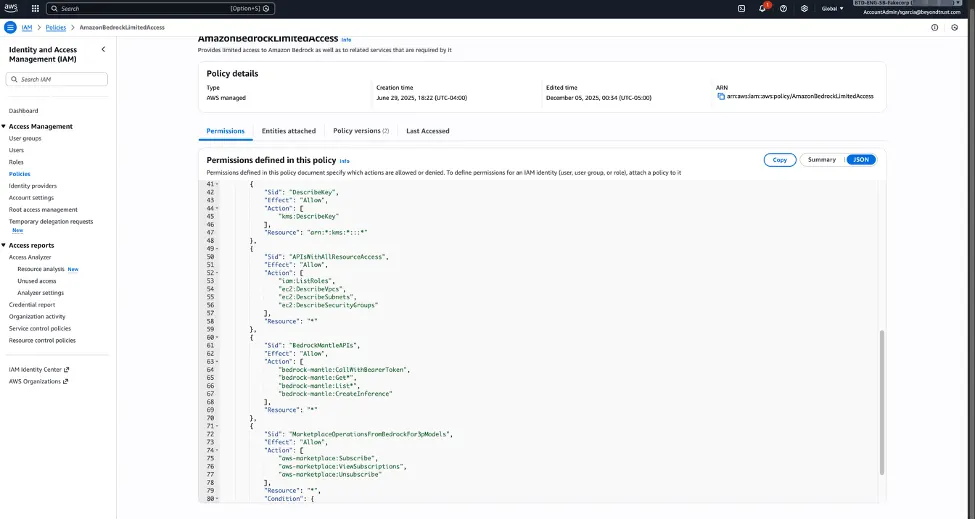Switch permissions view to Summary
The image size is (977, 520).
(822, 160)
